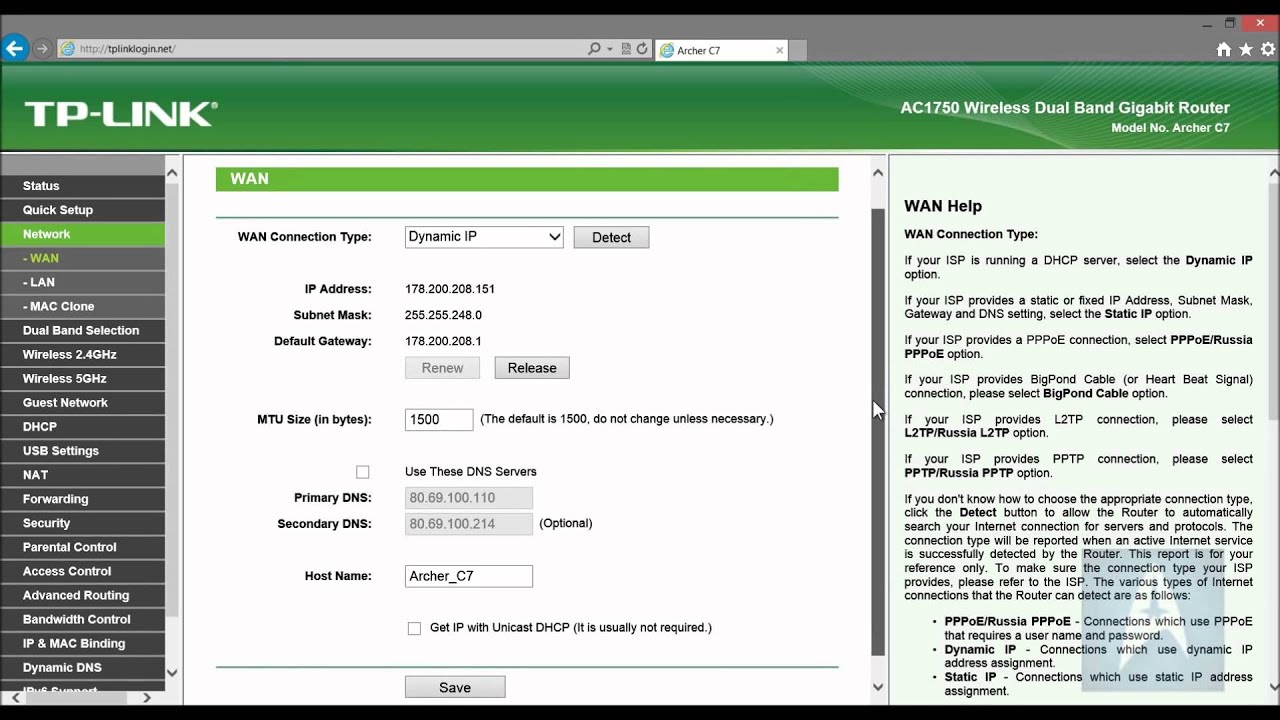Check Get IP with Unicast DHCP
1280x720 pixels.
click(414, 628)
